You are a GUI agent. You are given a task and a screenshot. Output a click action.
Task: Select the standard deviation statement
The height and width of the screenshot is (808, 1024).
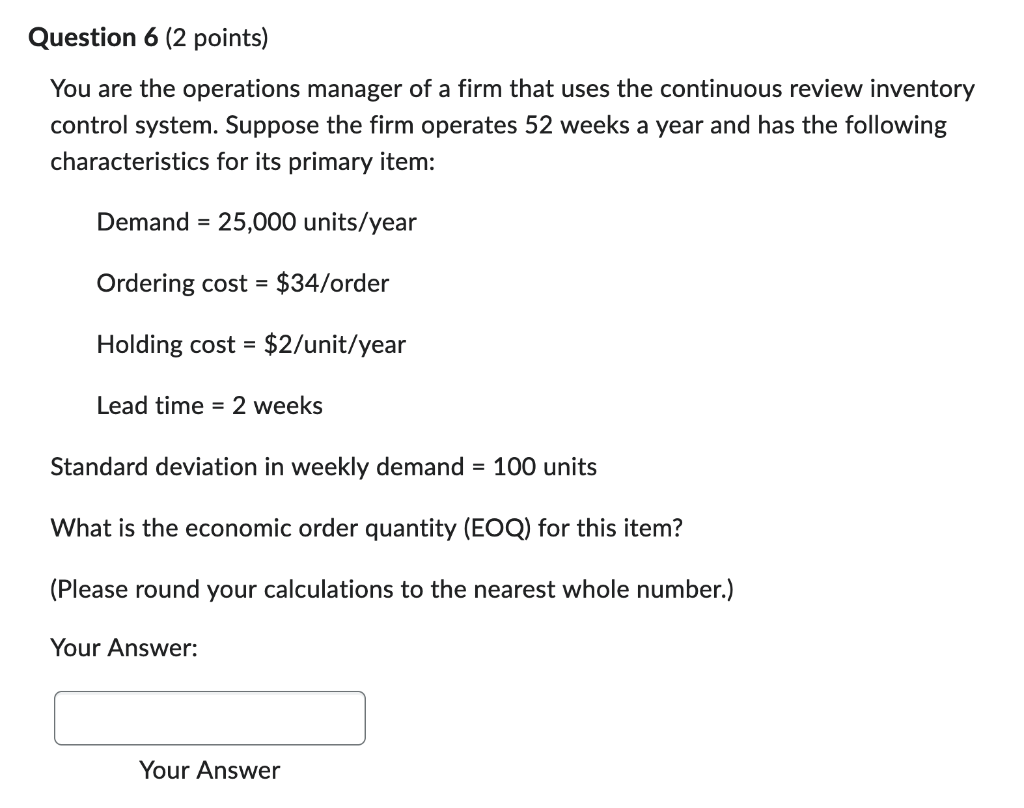point(323,466)
